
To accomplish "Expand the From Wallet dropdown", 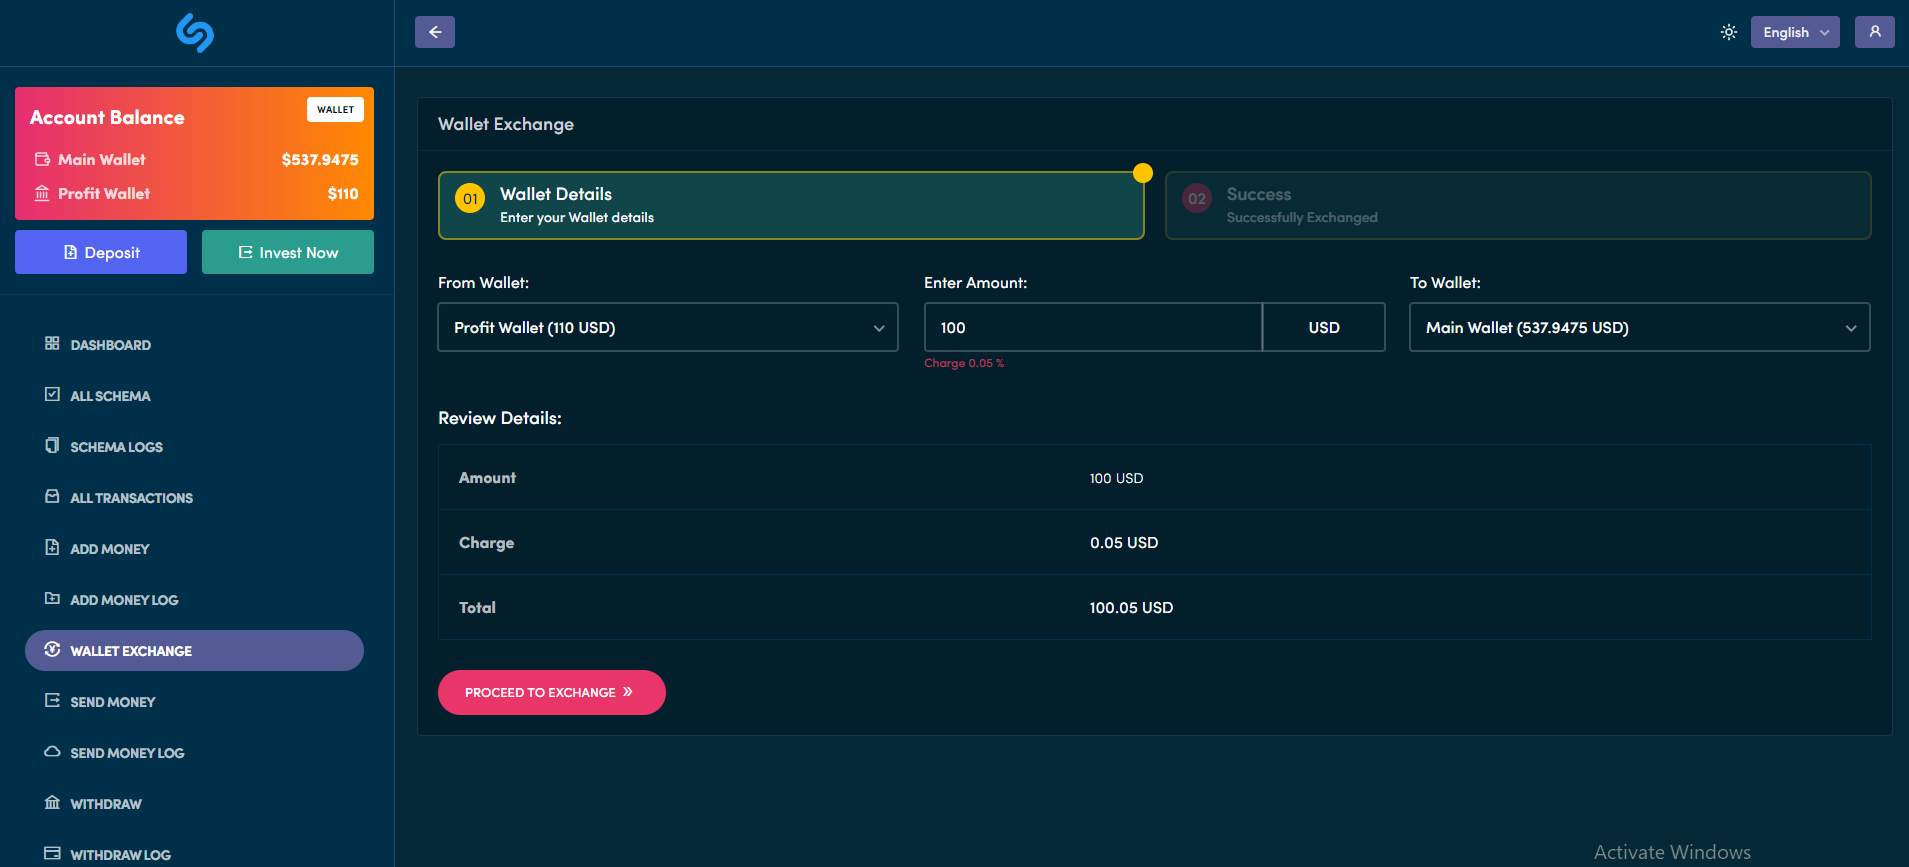I will pos(667,328).
